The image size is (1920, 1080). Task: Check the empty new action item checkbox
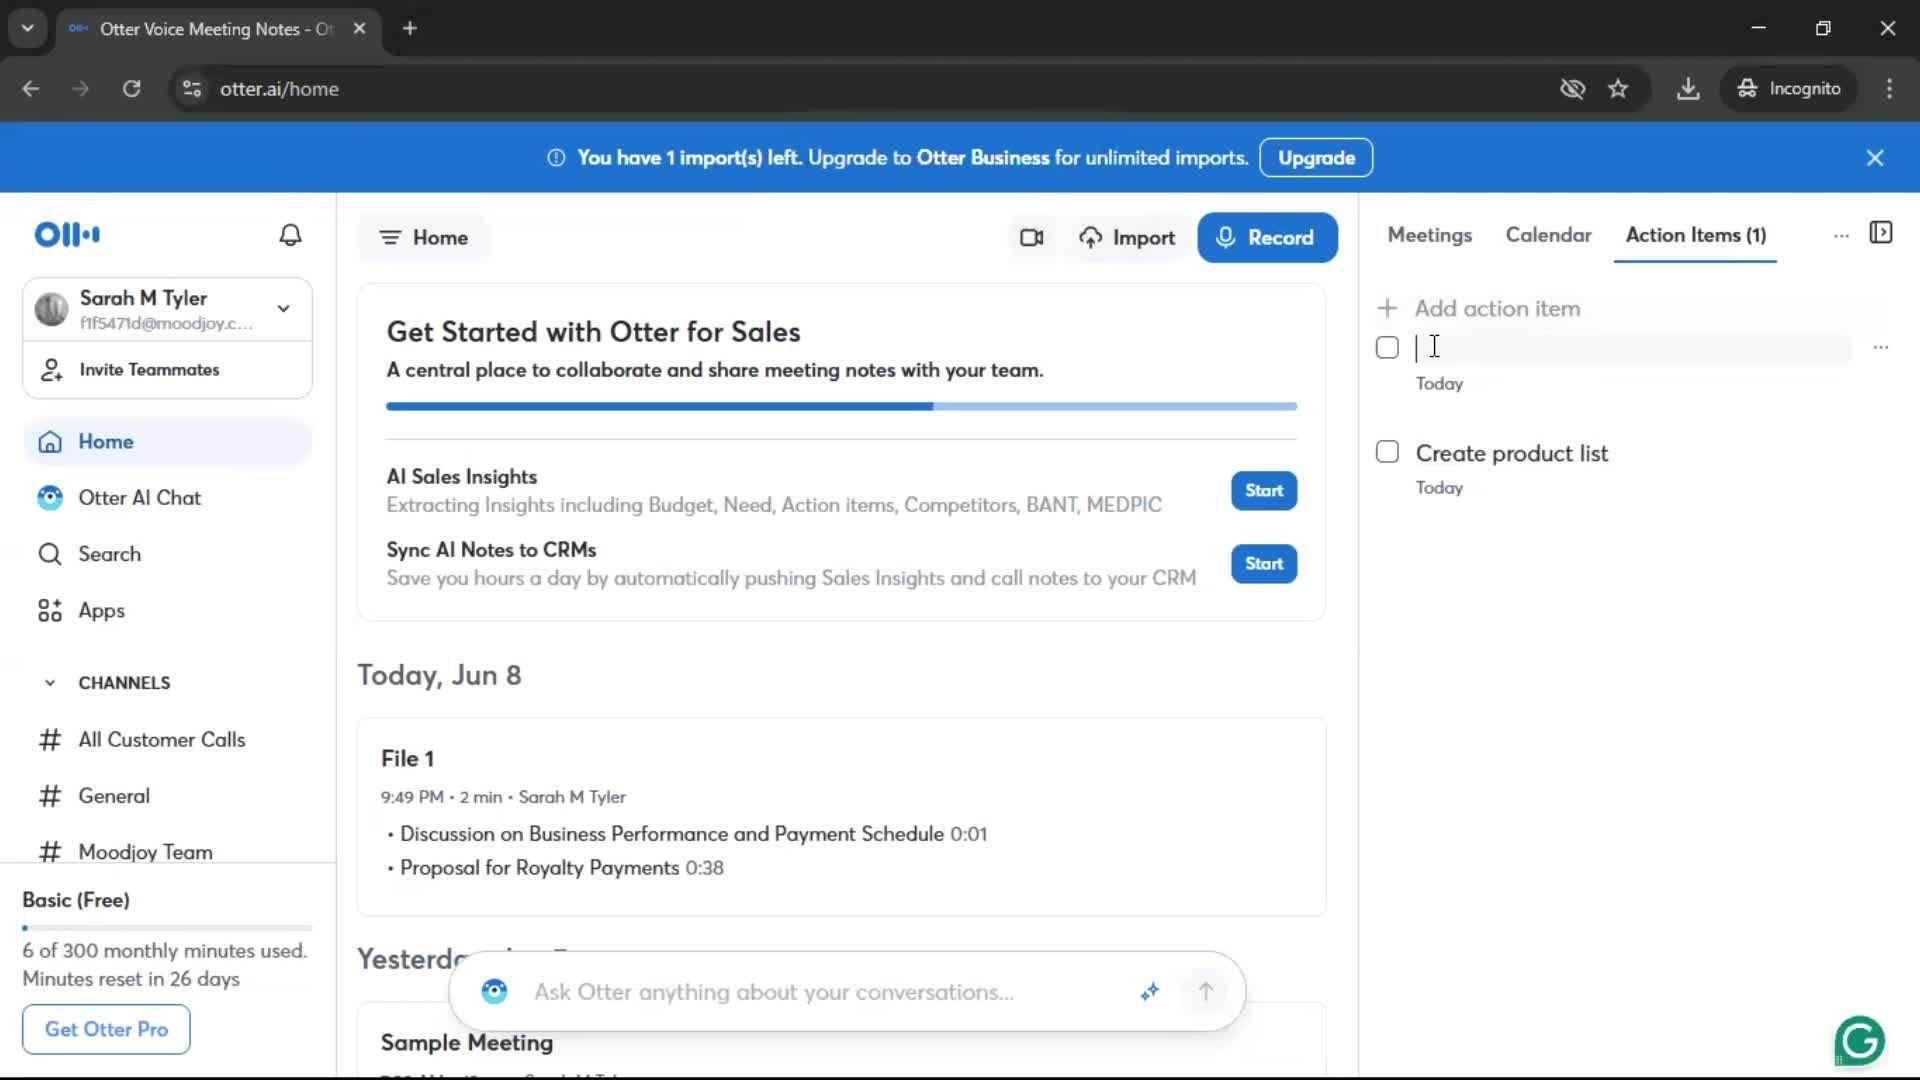(x=1387, y=347)
